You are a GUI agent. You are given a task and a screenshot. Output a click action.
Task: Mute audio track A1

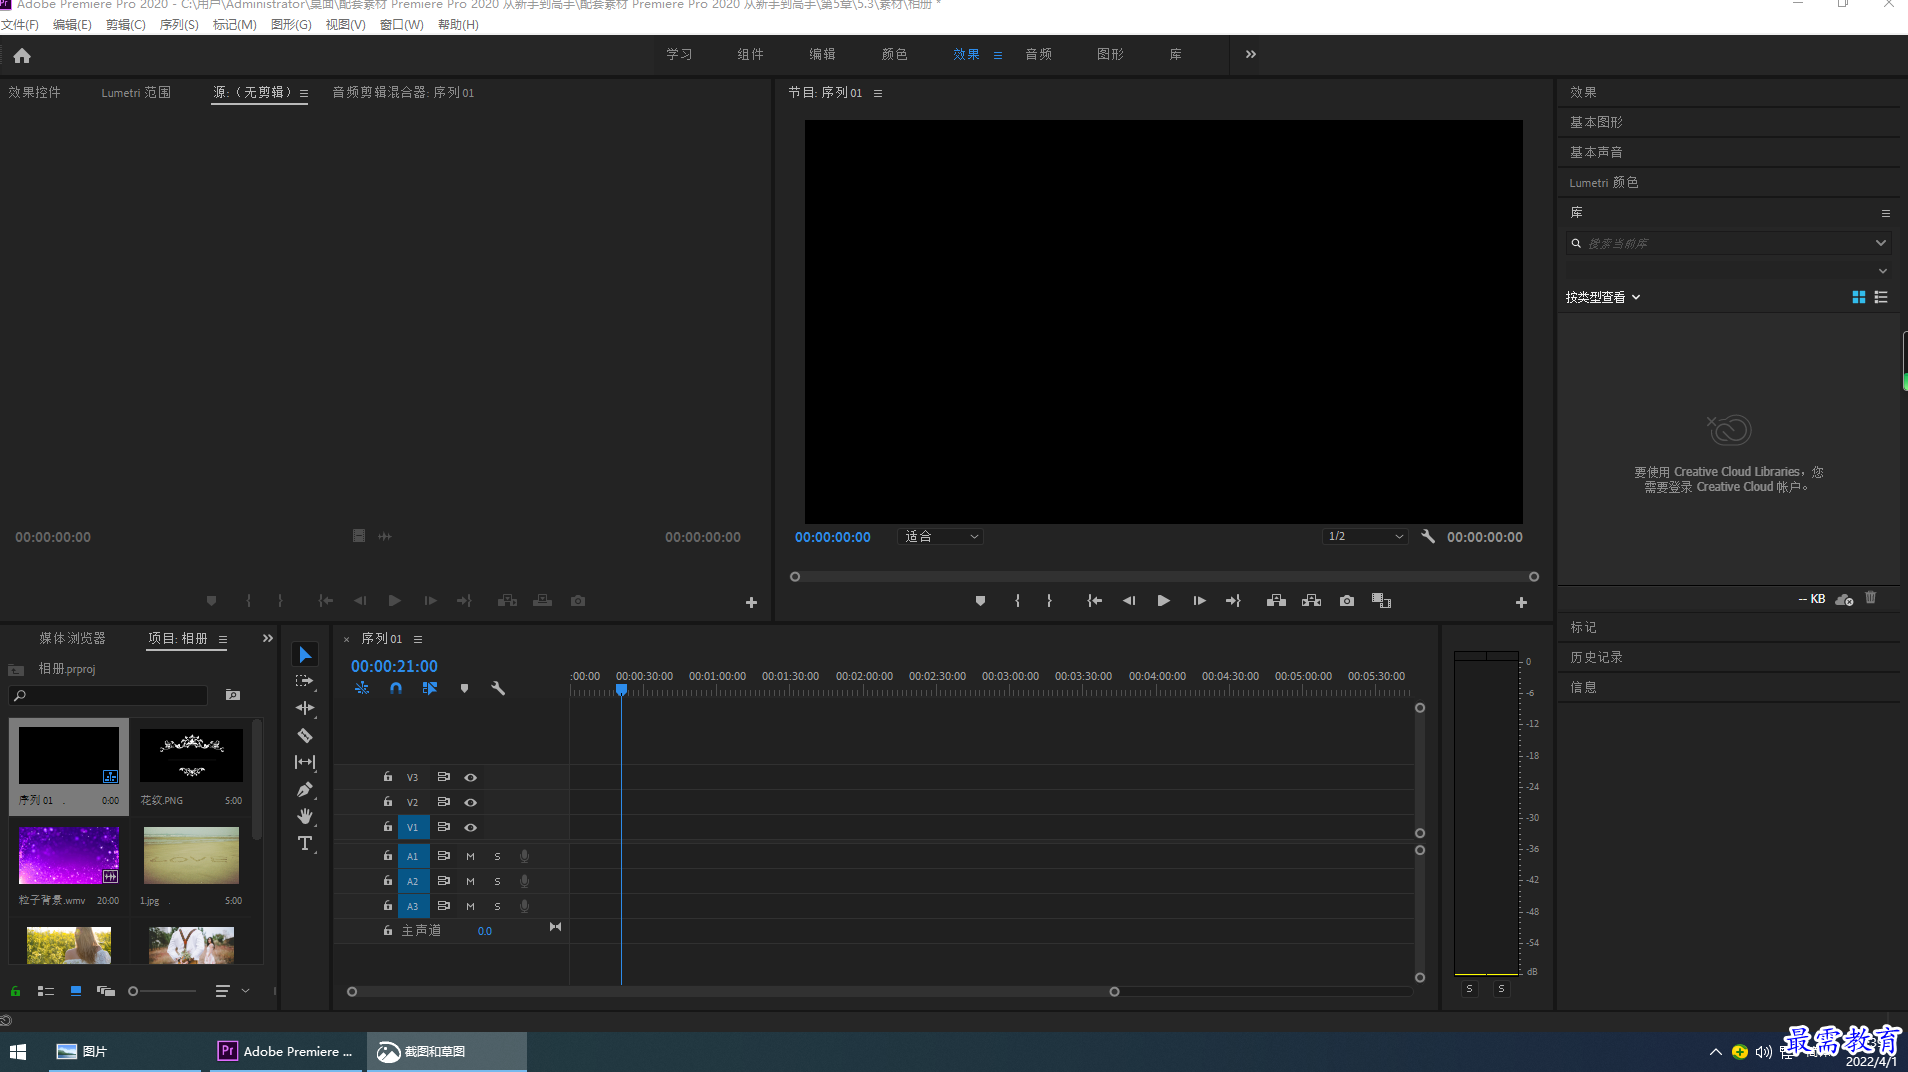pyautogui.click(x=470, y=856)
